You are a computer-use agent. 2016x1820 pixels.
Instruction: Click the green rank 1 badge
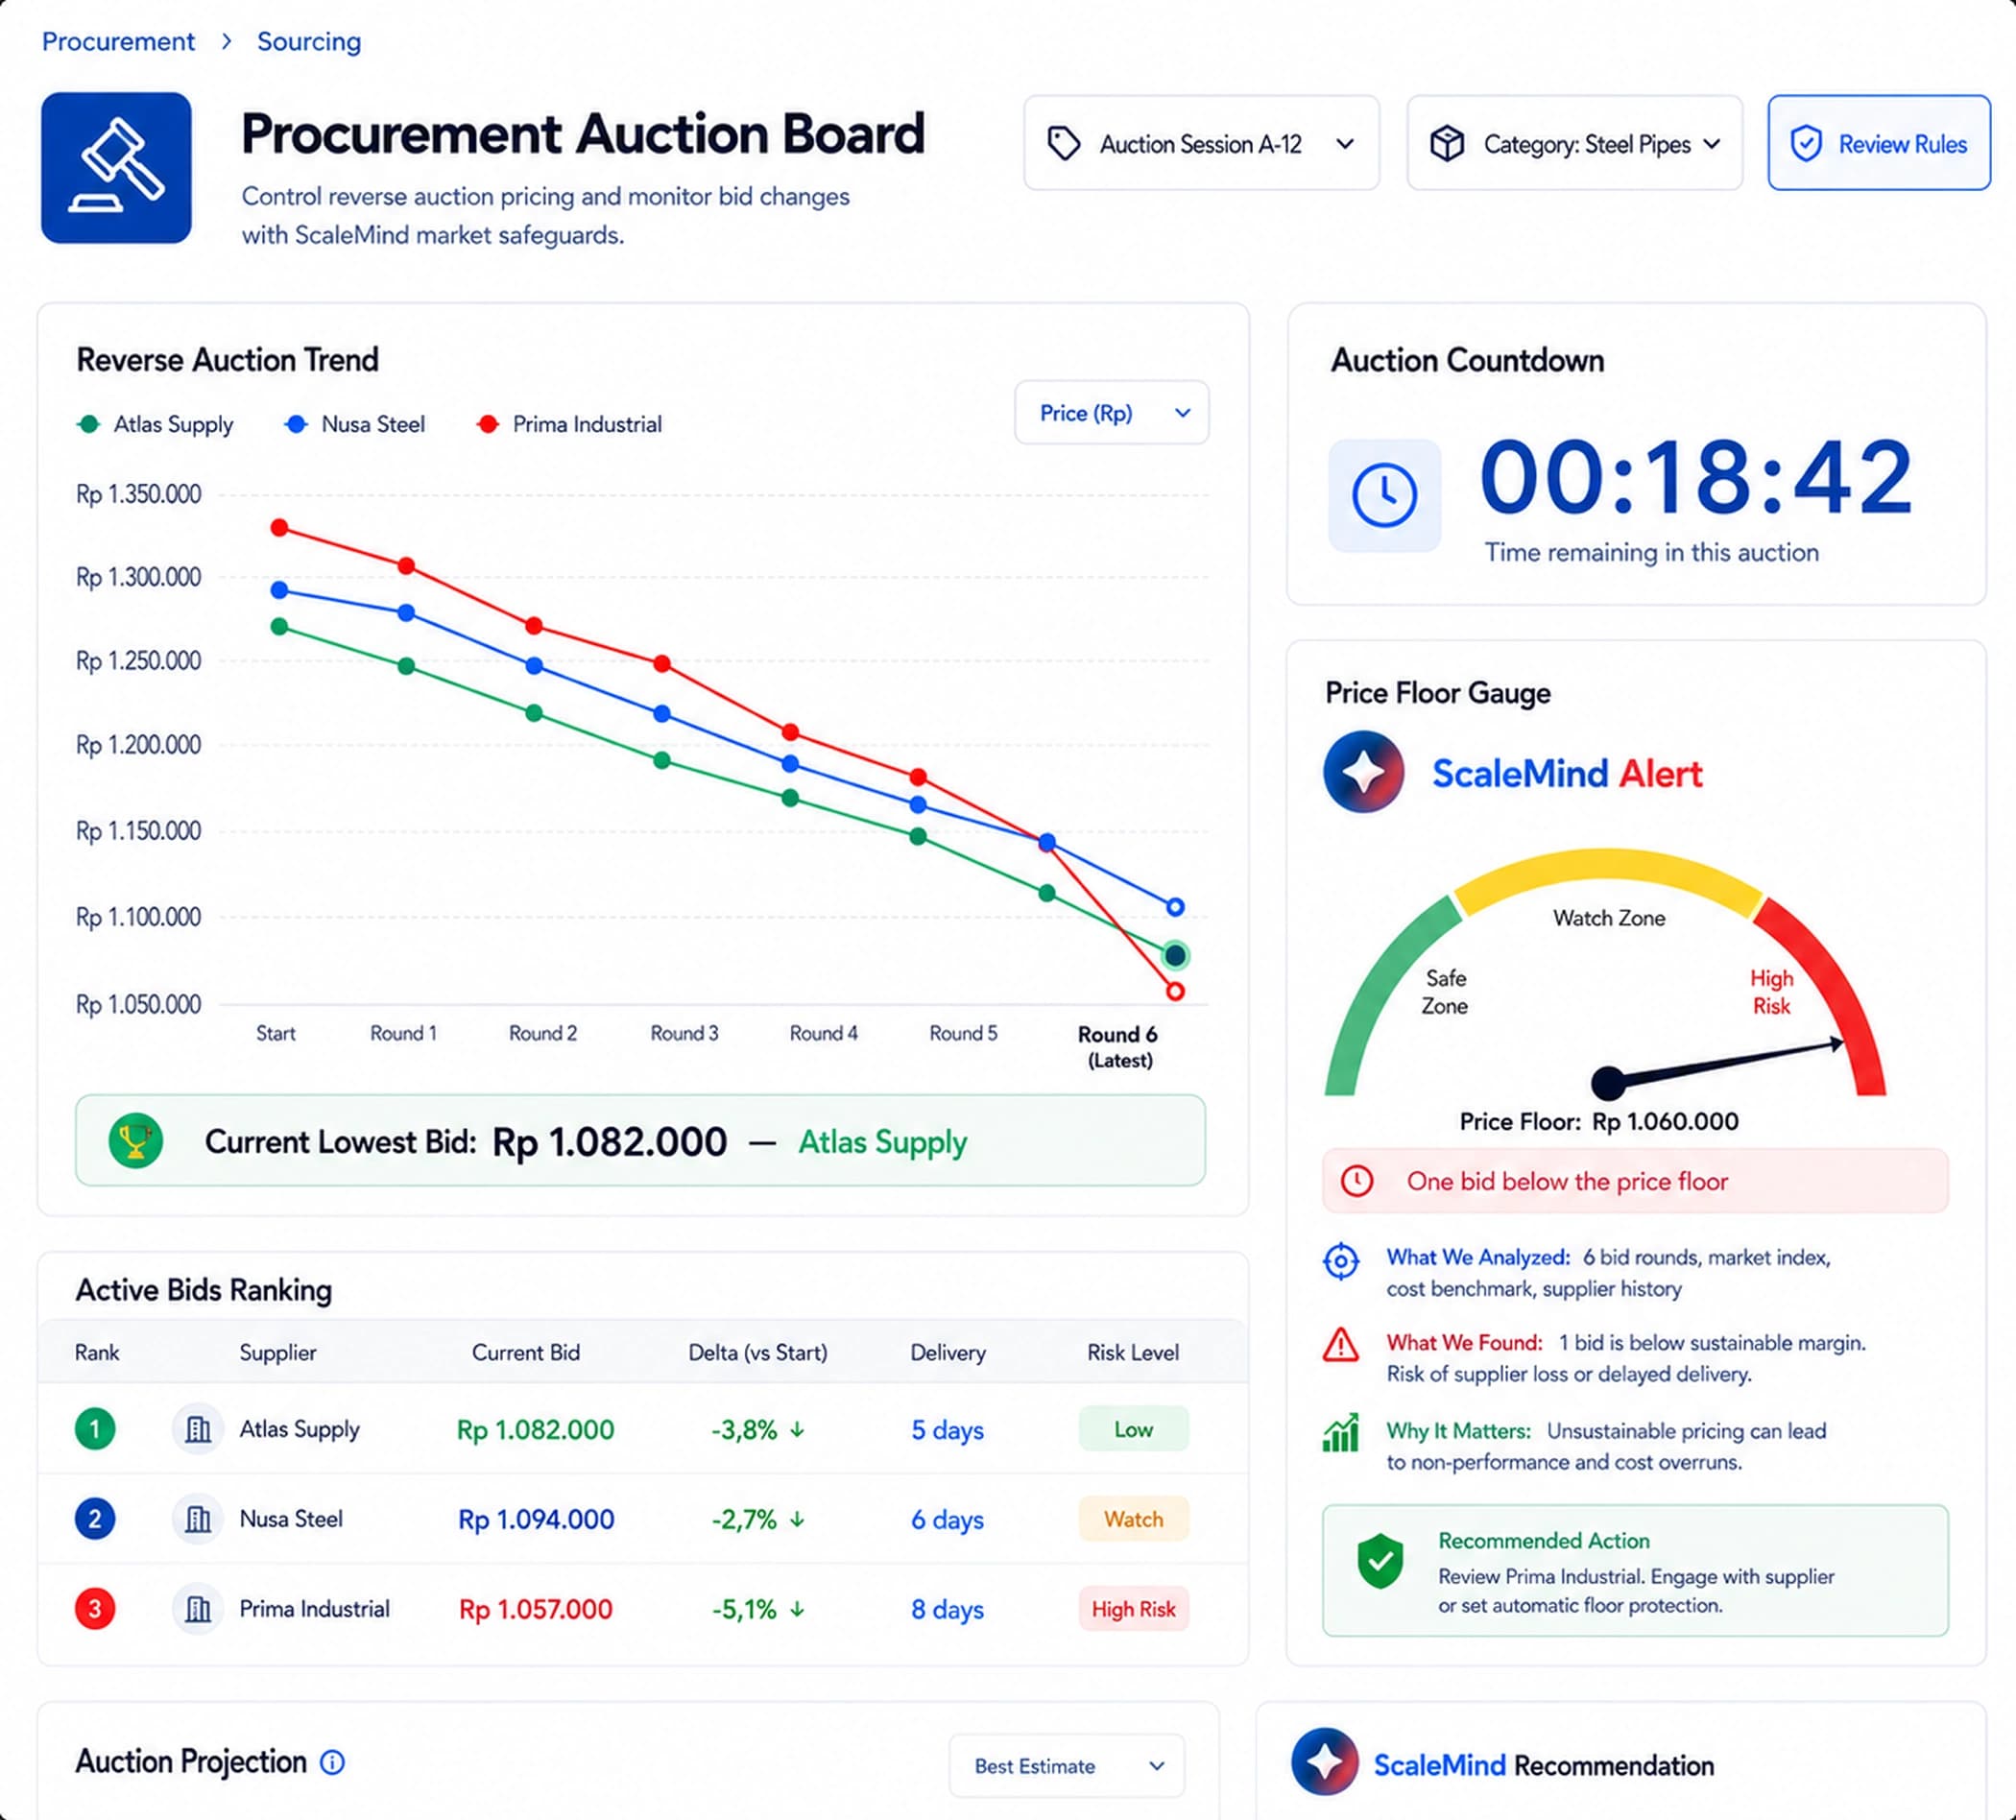click(95, 1429)
